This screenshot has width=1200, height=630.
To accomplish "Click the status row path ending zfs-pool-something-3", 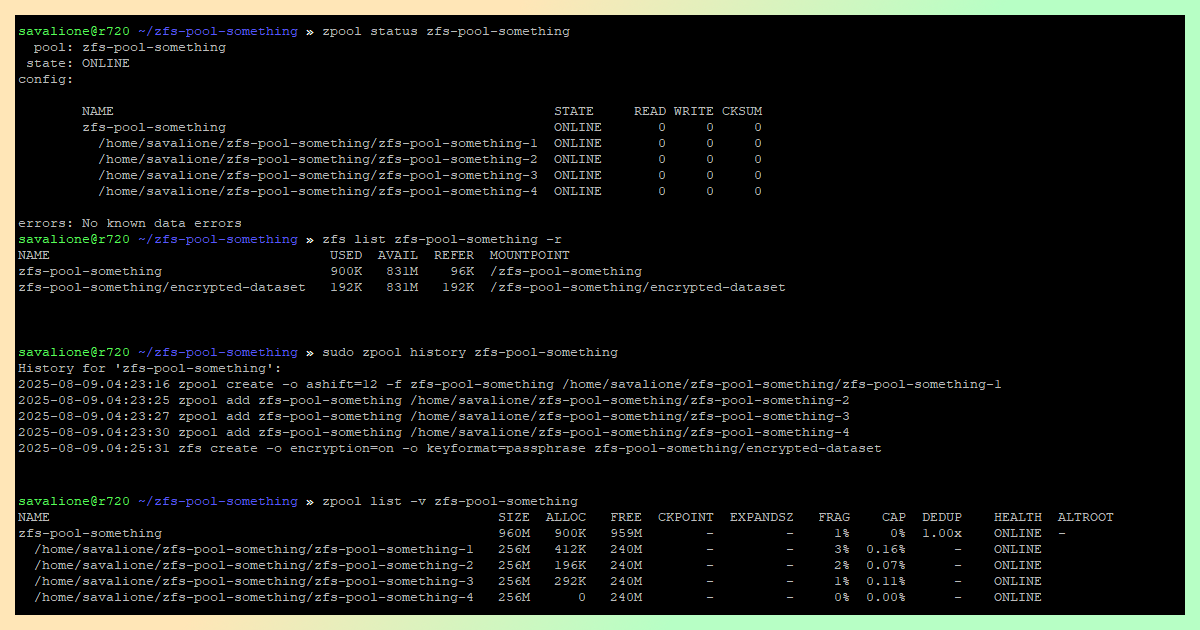I will (318, 175).
